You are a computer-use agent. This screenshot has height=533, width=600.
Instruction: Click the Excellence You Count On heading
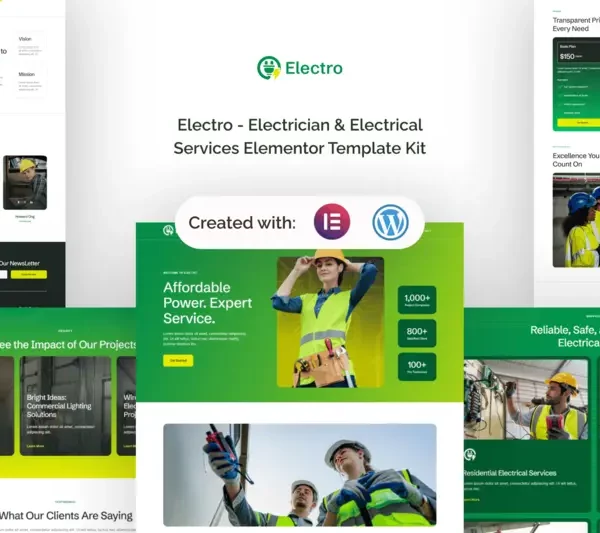tap(576, 160)
